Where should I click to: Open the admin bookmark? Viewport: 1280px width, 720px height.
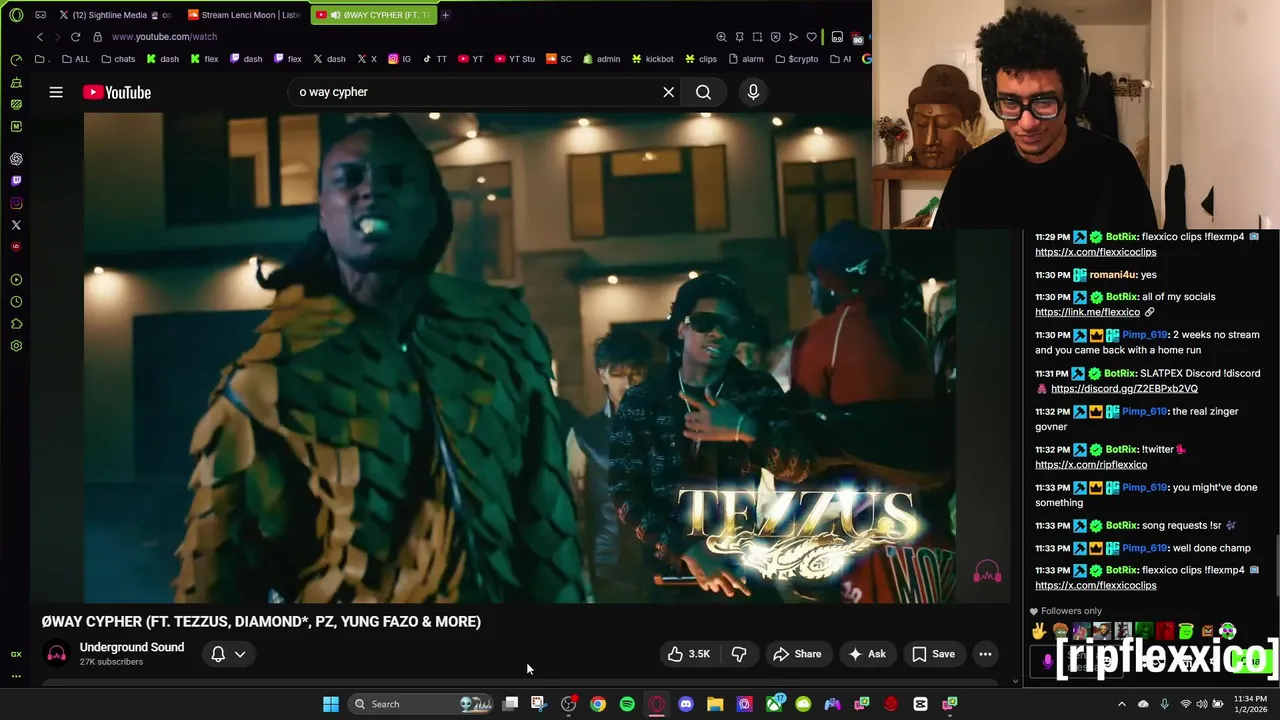(x=601, y=59)
